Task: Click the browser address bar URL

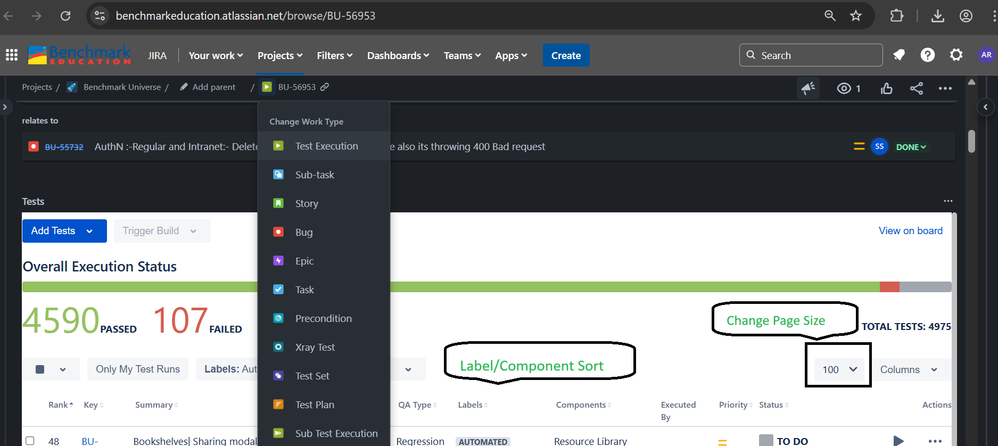Action: pos(246,16)
